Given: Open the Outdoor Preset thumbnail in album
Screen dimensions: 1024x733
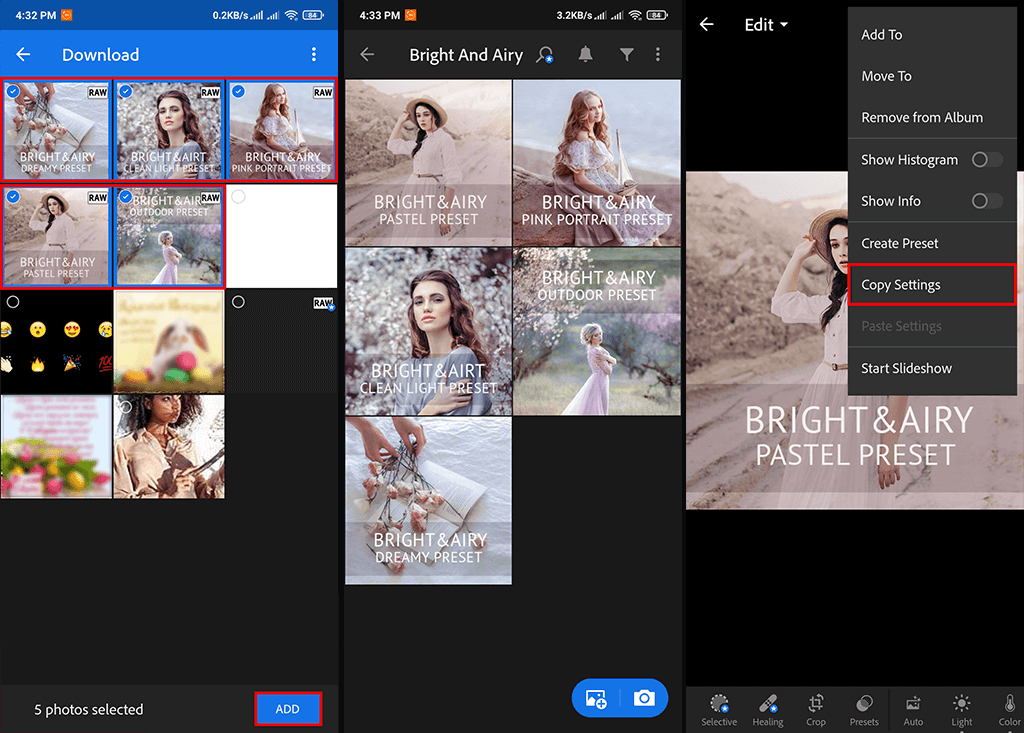Looking at the screenshot, I should coord(597,330).
